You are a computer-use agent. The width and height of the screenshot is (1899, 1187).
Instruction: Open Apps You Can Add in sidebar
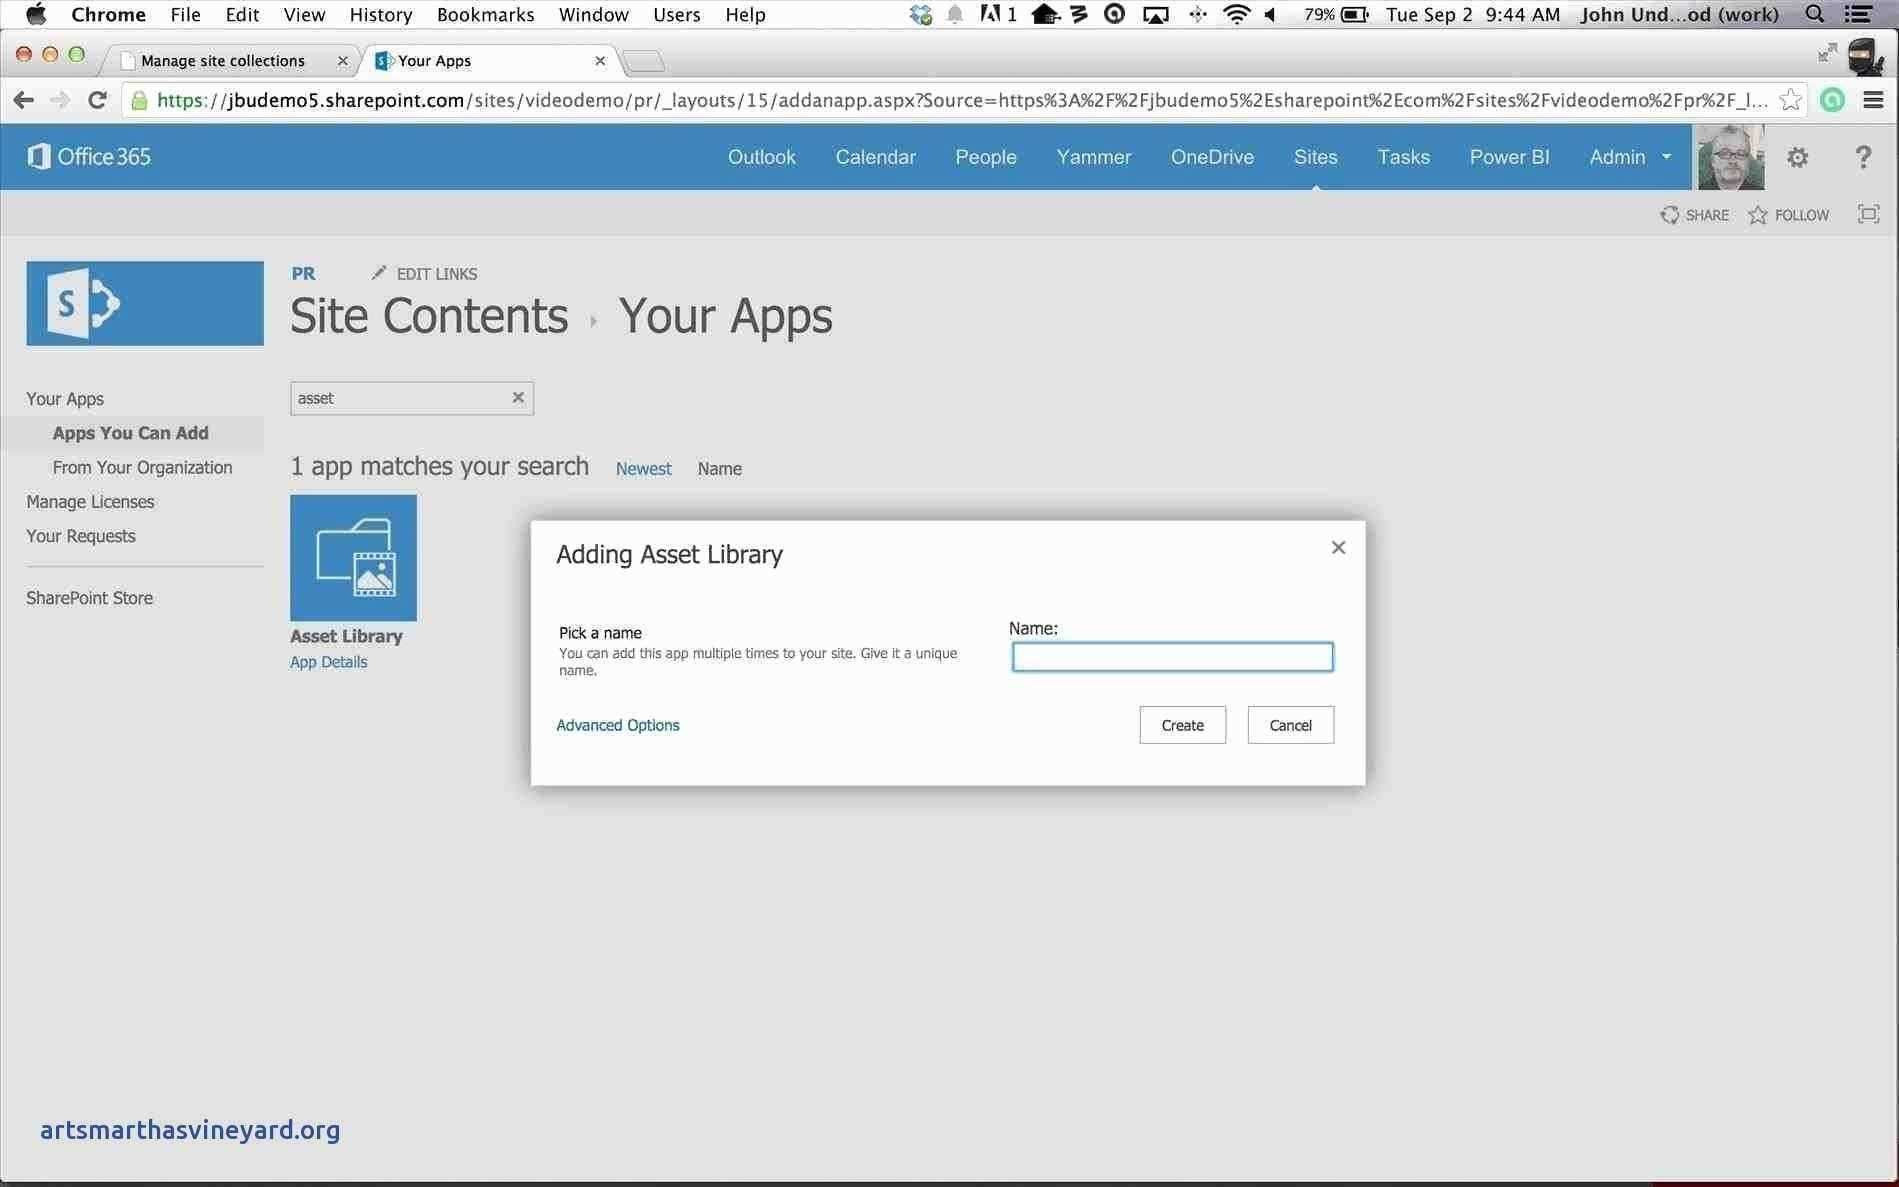[131, 433]
